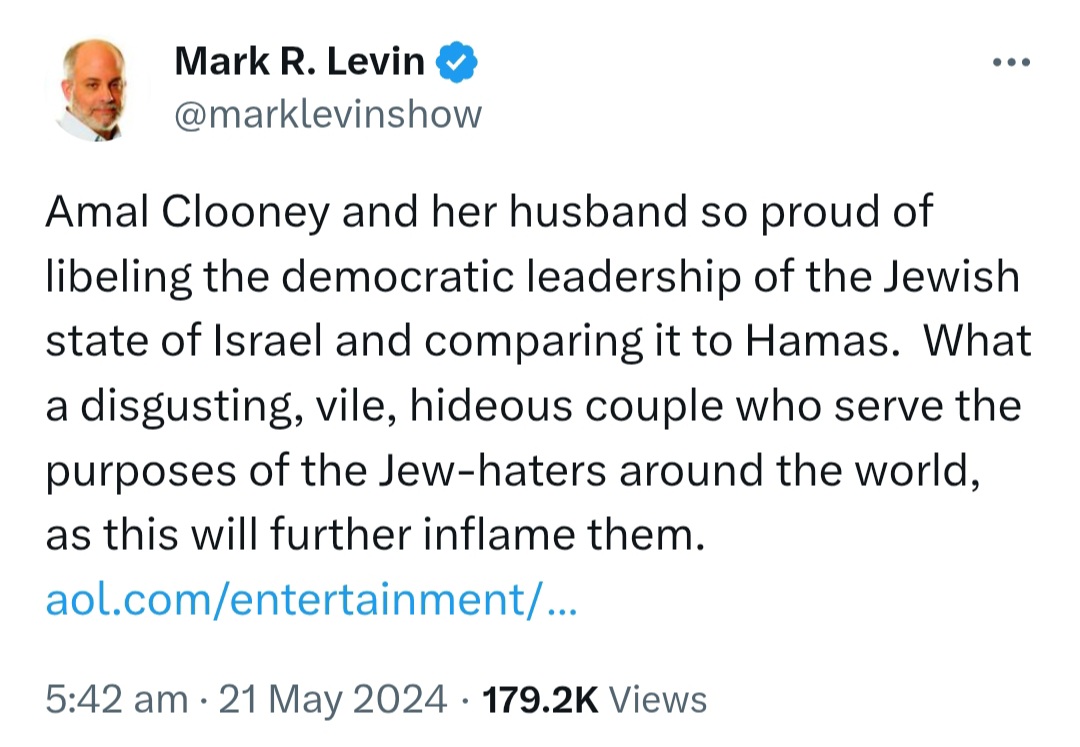Click the name Amal Clooney in tweet
Image resolution: width=1080 pixels, height=747 pixels.
pos(188,211)
